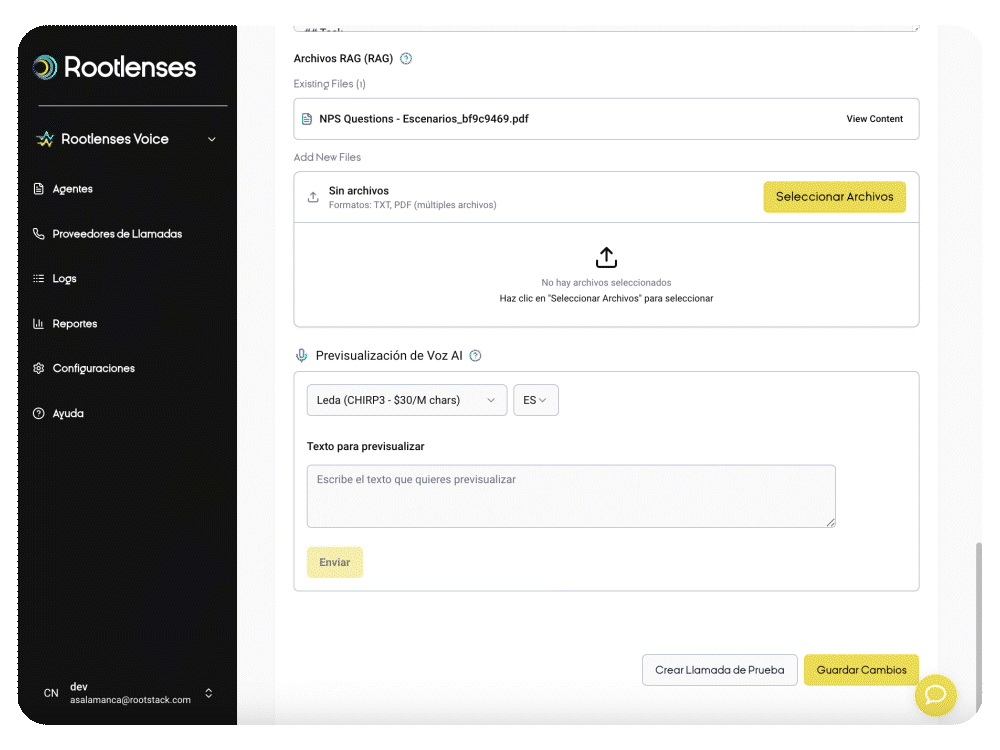Click the PDF document icon for NPS Questions
The height and width of the screenshot is (750, 1000).
pyautogui.click(x=307, y=119)
